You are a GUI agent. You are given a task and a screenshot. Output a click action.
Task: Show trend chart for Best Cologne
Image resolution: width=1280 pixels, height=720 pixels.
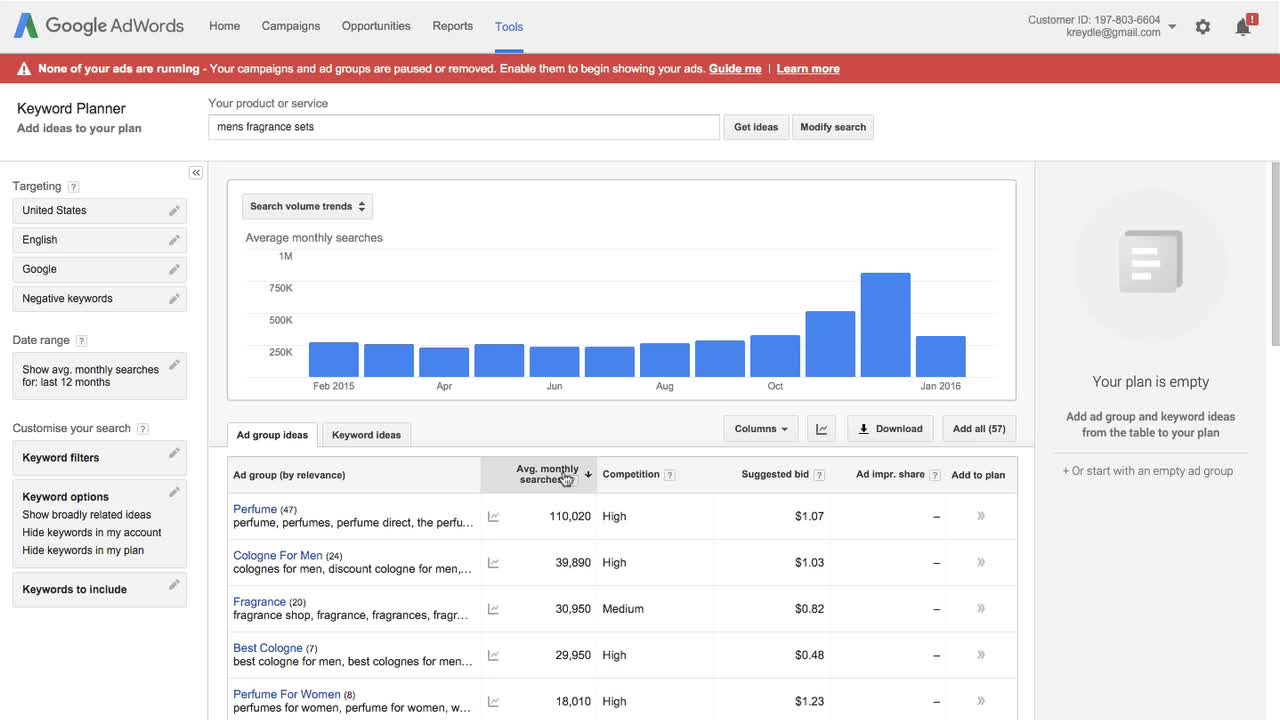click(493, 656)
